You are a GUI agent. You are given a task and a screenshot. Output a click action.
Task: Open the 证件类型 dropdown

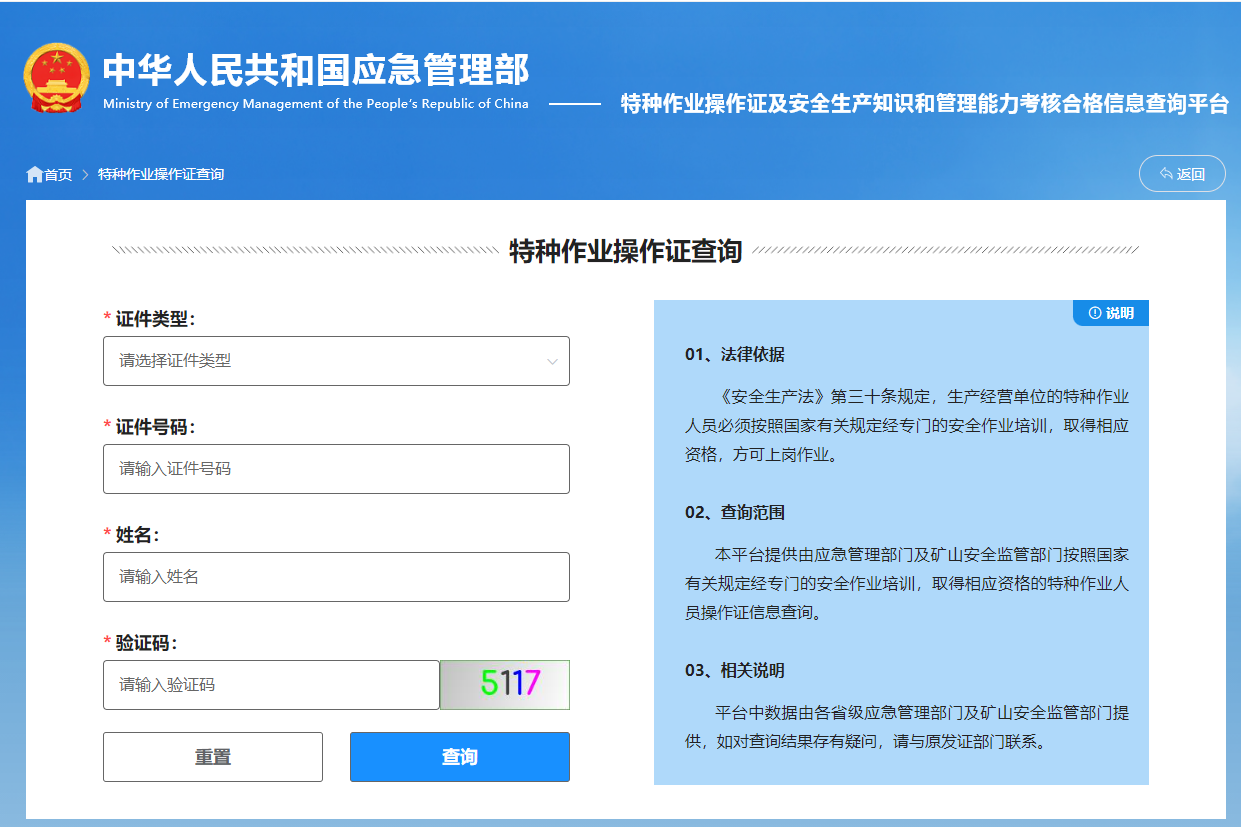click(x=336, y=361)
